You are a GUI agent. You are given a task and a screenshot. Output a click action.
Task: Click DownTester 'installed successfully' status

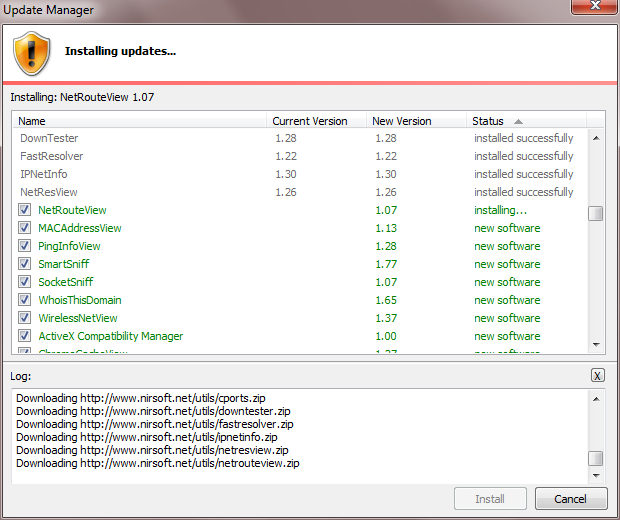click(524, 138)
